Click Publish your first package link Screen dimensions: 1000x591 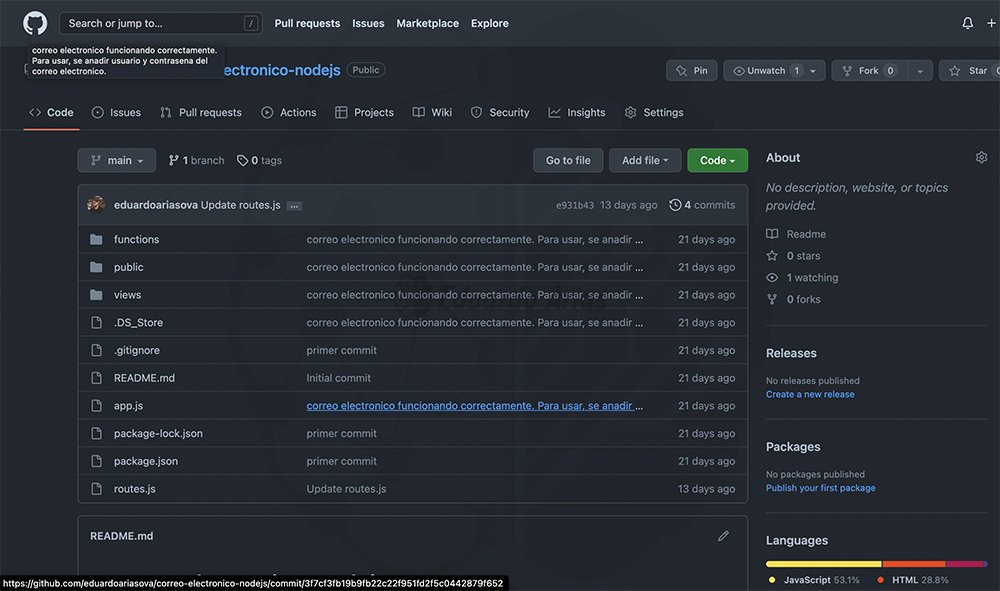(x=820, y=488)
